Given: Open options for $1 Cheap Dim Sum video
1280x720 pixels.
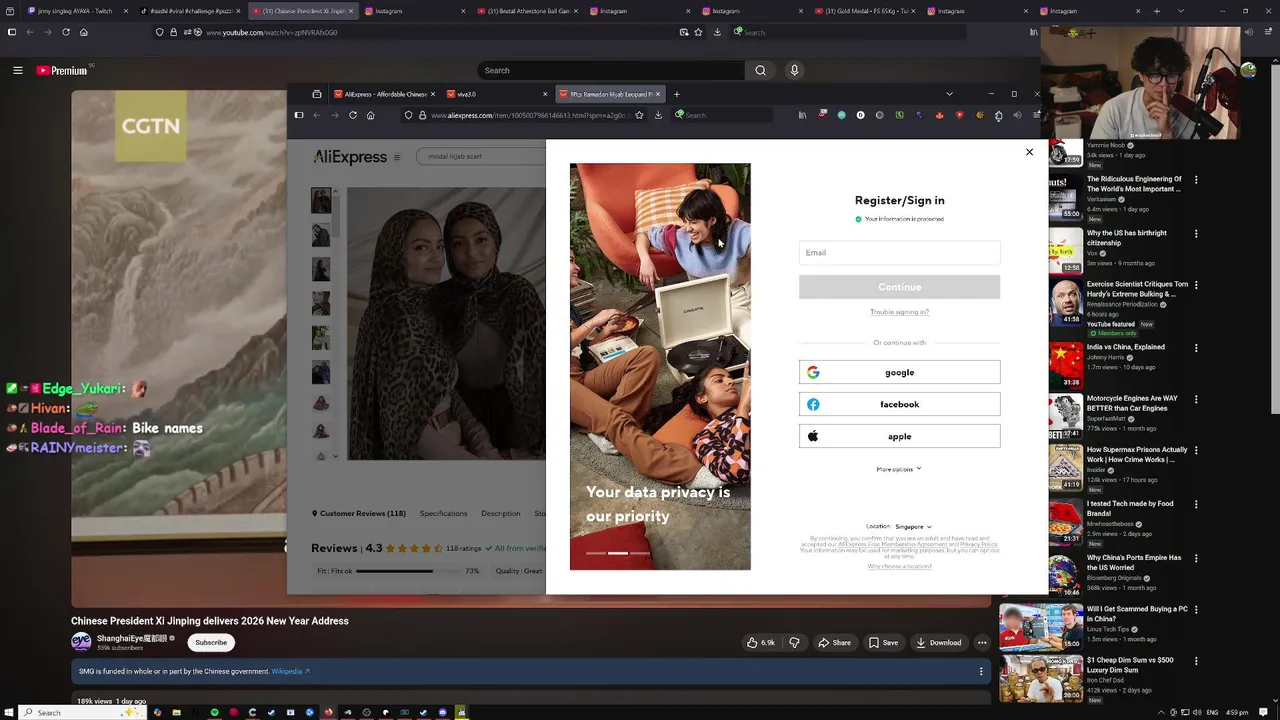Looking at the screenshot, I should point(1196,661).
